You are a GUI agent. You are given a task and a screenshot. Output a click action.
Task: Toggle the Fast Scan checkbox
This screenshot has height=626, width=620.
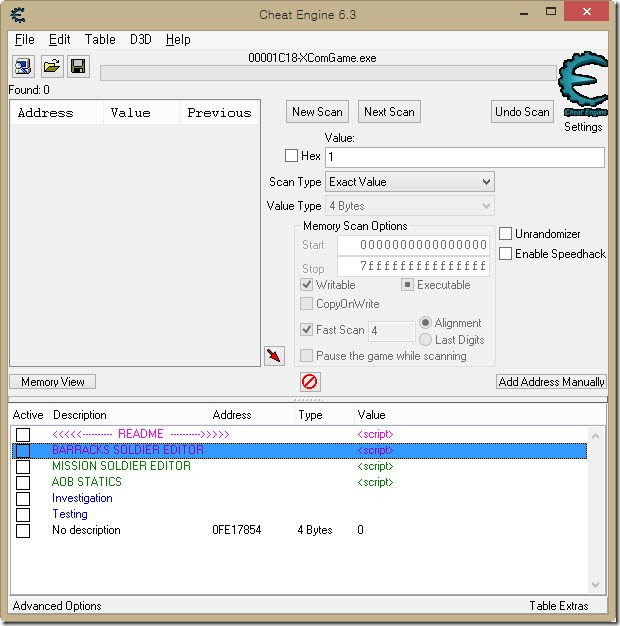click(306, 330)
